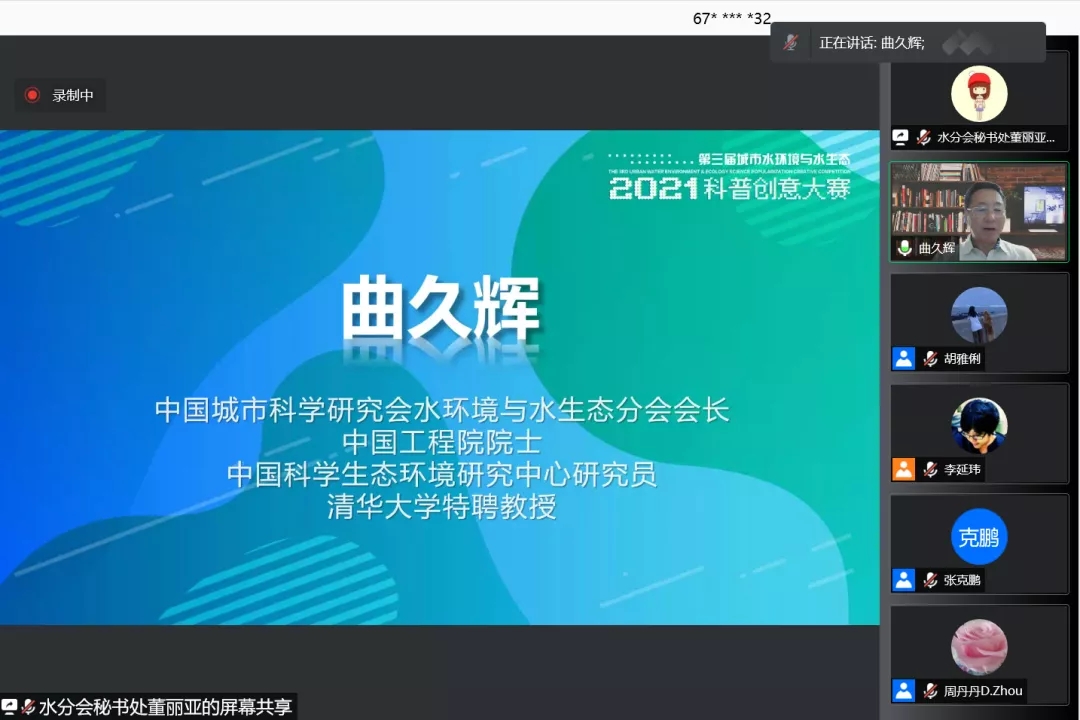Click slide line 清华大学特聘教授
Viewport: 1080px width, 720px height.
[x=442, y=507]
